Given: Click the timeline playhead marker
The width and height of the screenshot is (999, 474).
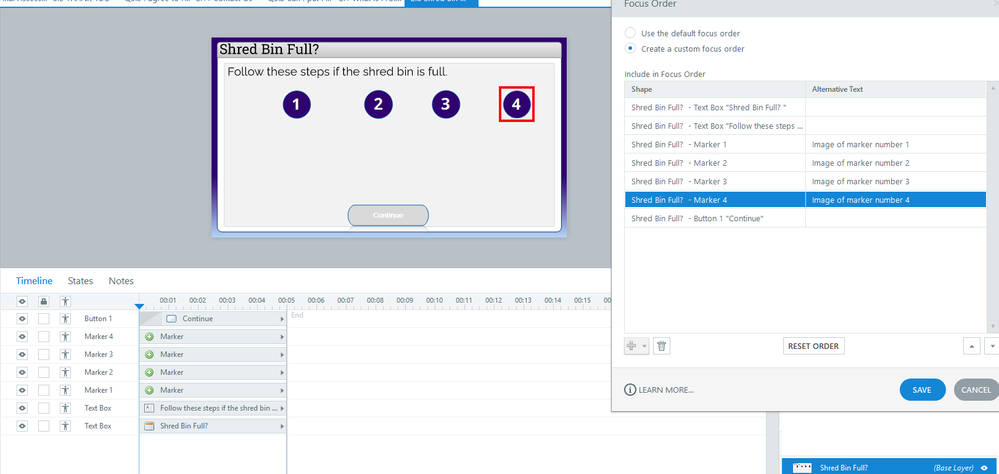Looking at the screenshot, I should (140, 306).
